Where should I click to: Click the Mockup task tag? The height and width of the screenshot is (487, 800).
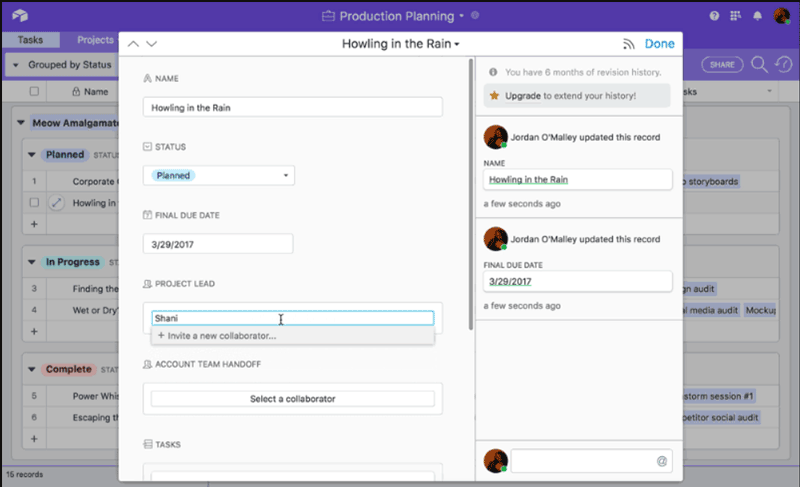(x=761, y=310)
